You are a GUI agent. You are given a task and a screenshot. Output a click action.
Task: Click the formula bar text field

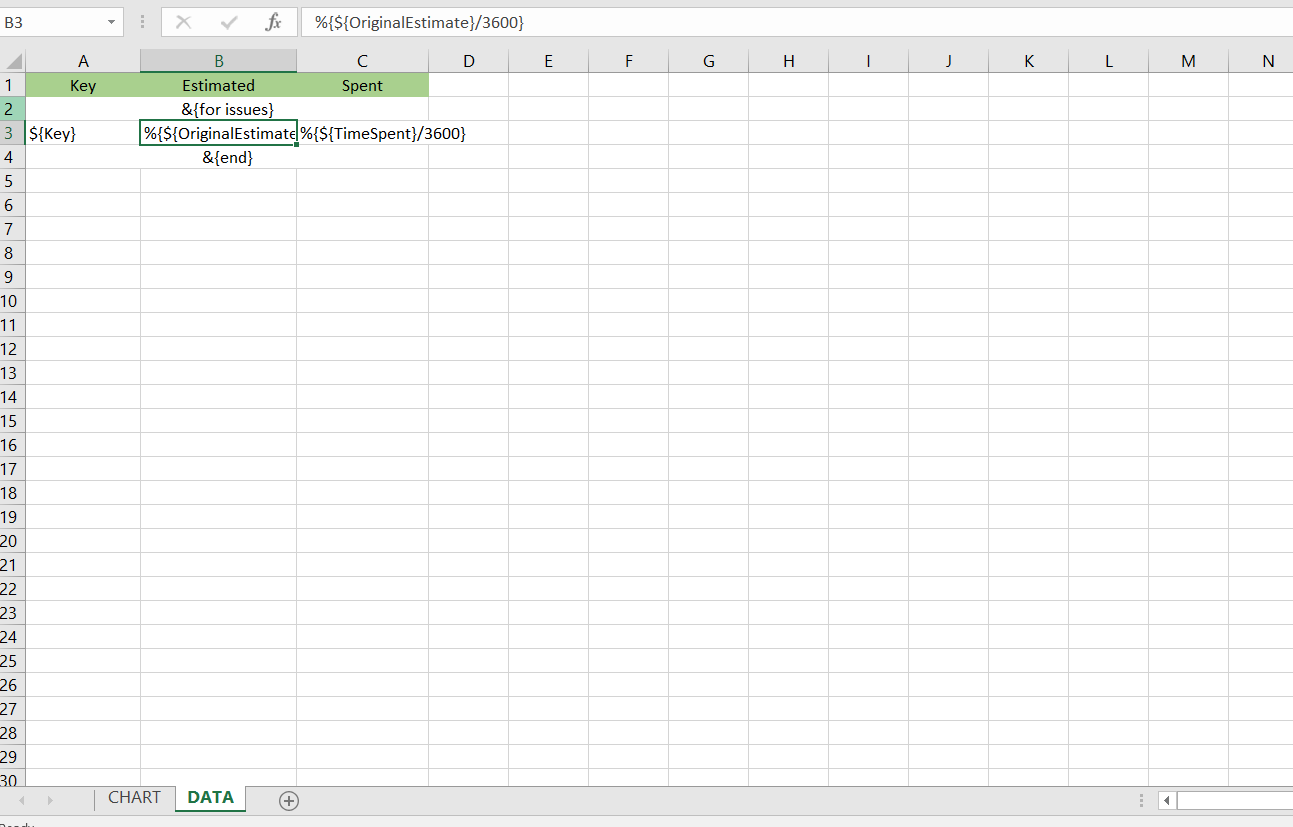(797, 22)
